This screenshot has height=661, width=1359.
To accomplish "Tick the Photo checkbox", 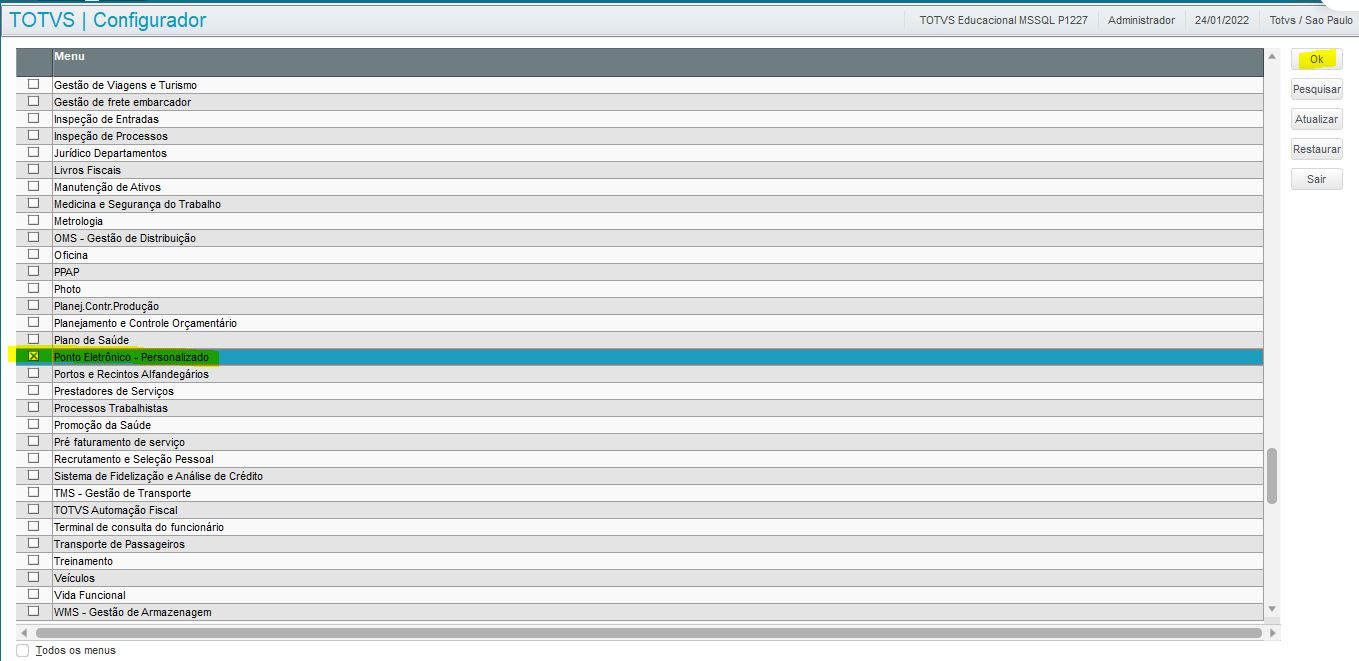I will coord(33,288).
